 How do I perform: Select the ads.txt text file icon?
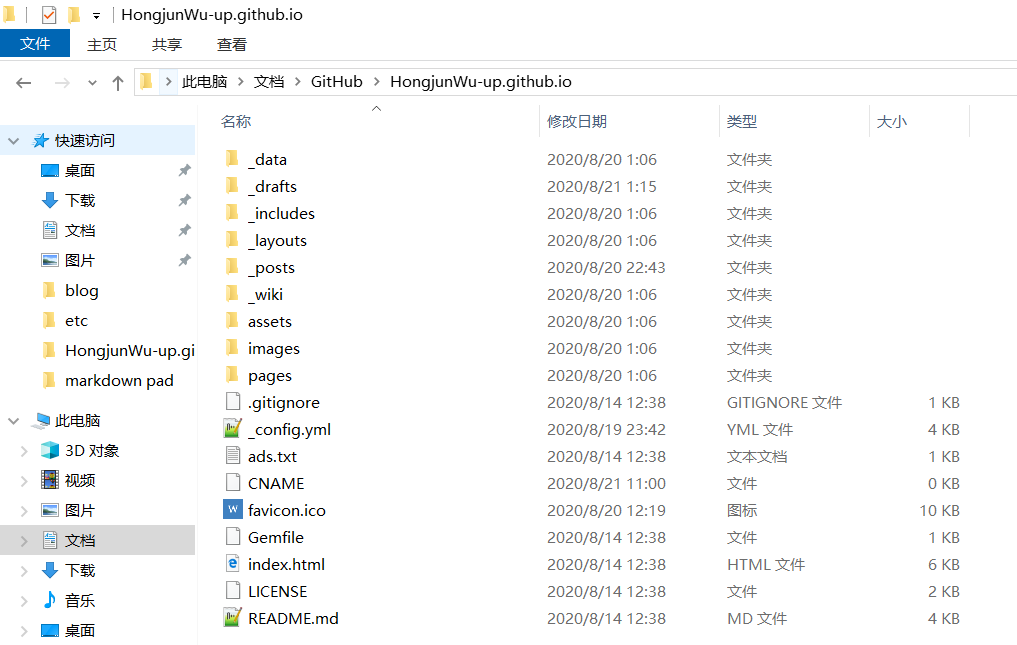pos(233,456)
